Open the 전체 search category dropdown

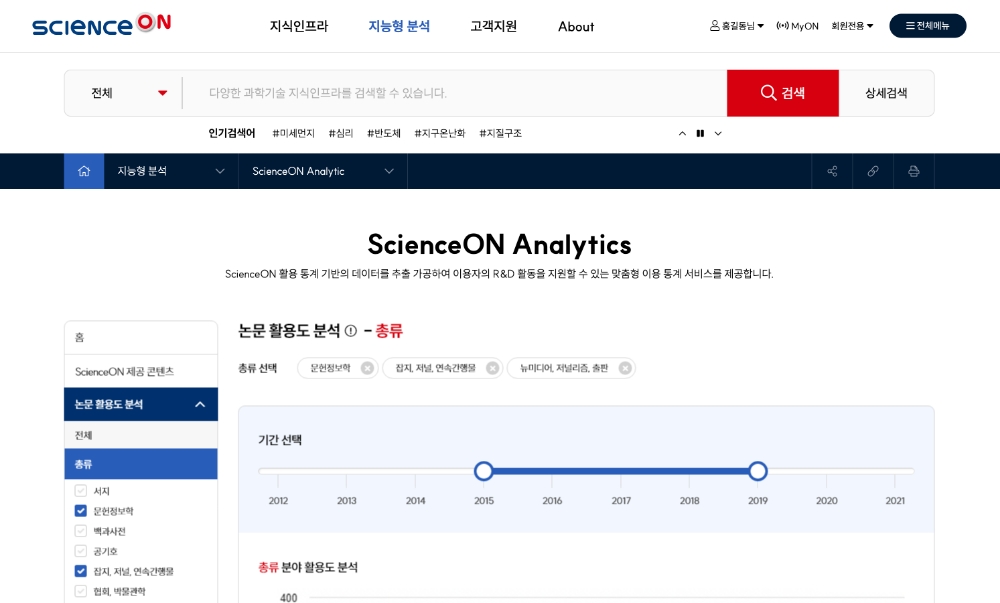coord(129,93)
